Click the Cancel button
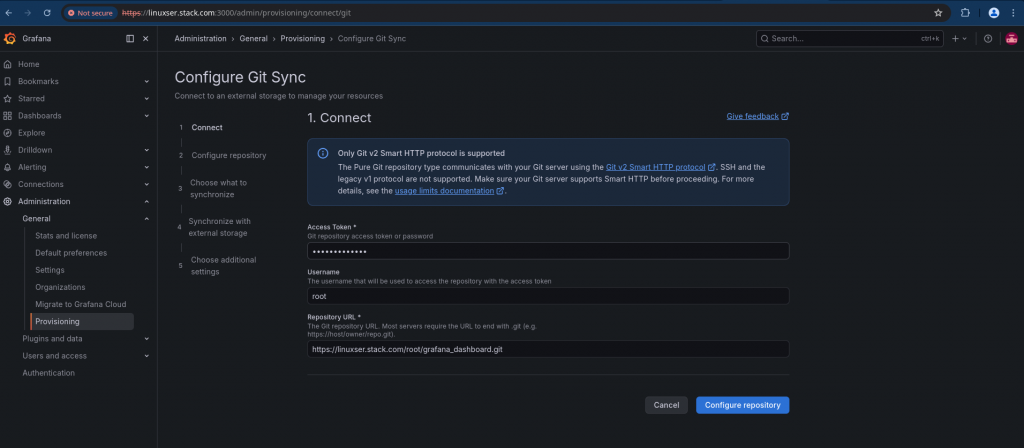Screen dimensions: 1024x448 click(x=666, y=405)
